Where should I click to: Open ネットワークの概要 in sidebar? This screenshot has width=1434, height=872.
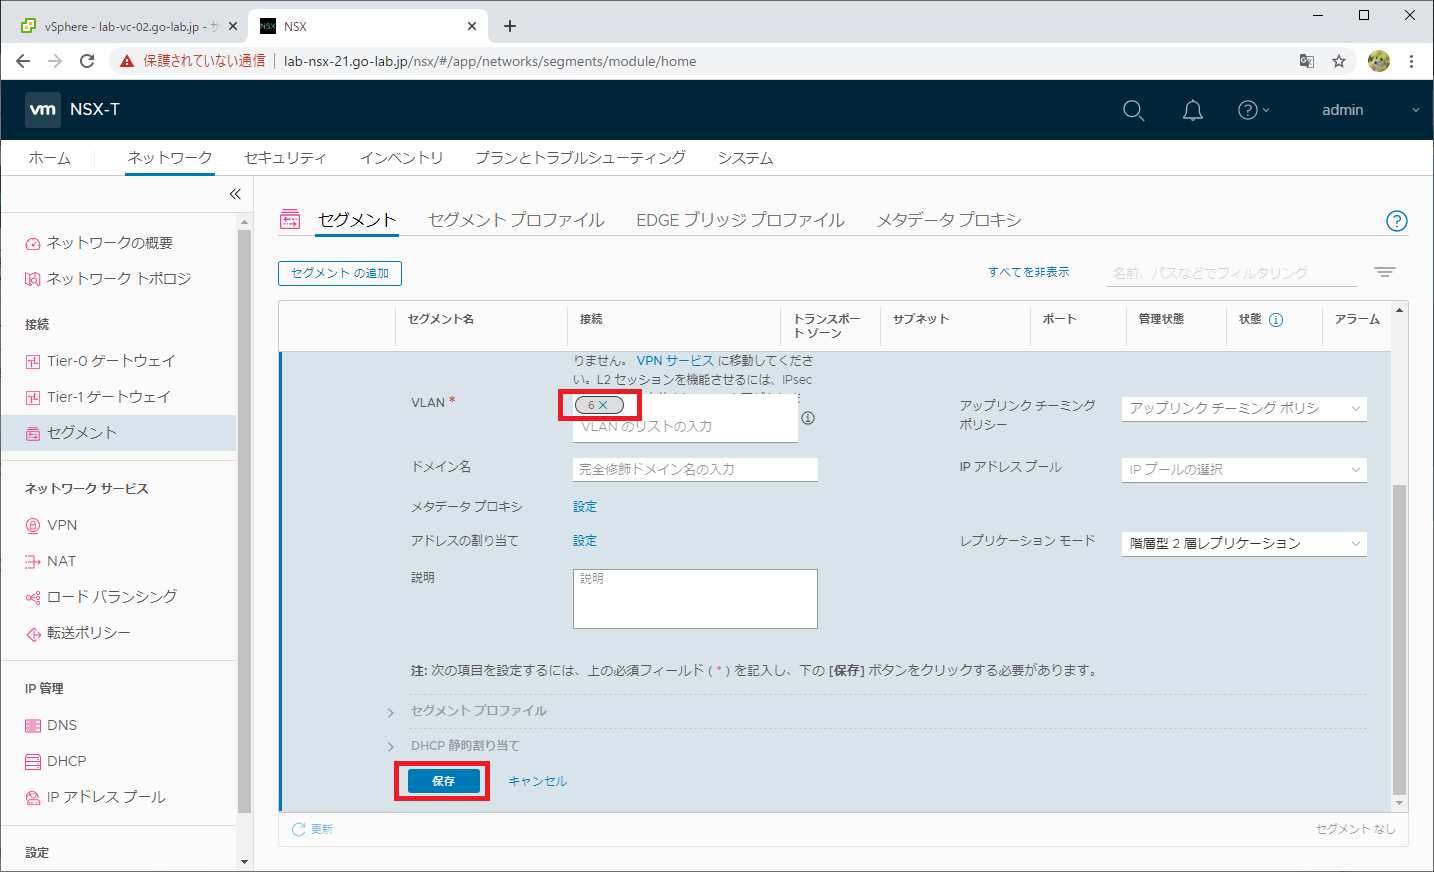110,243
